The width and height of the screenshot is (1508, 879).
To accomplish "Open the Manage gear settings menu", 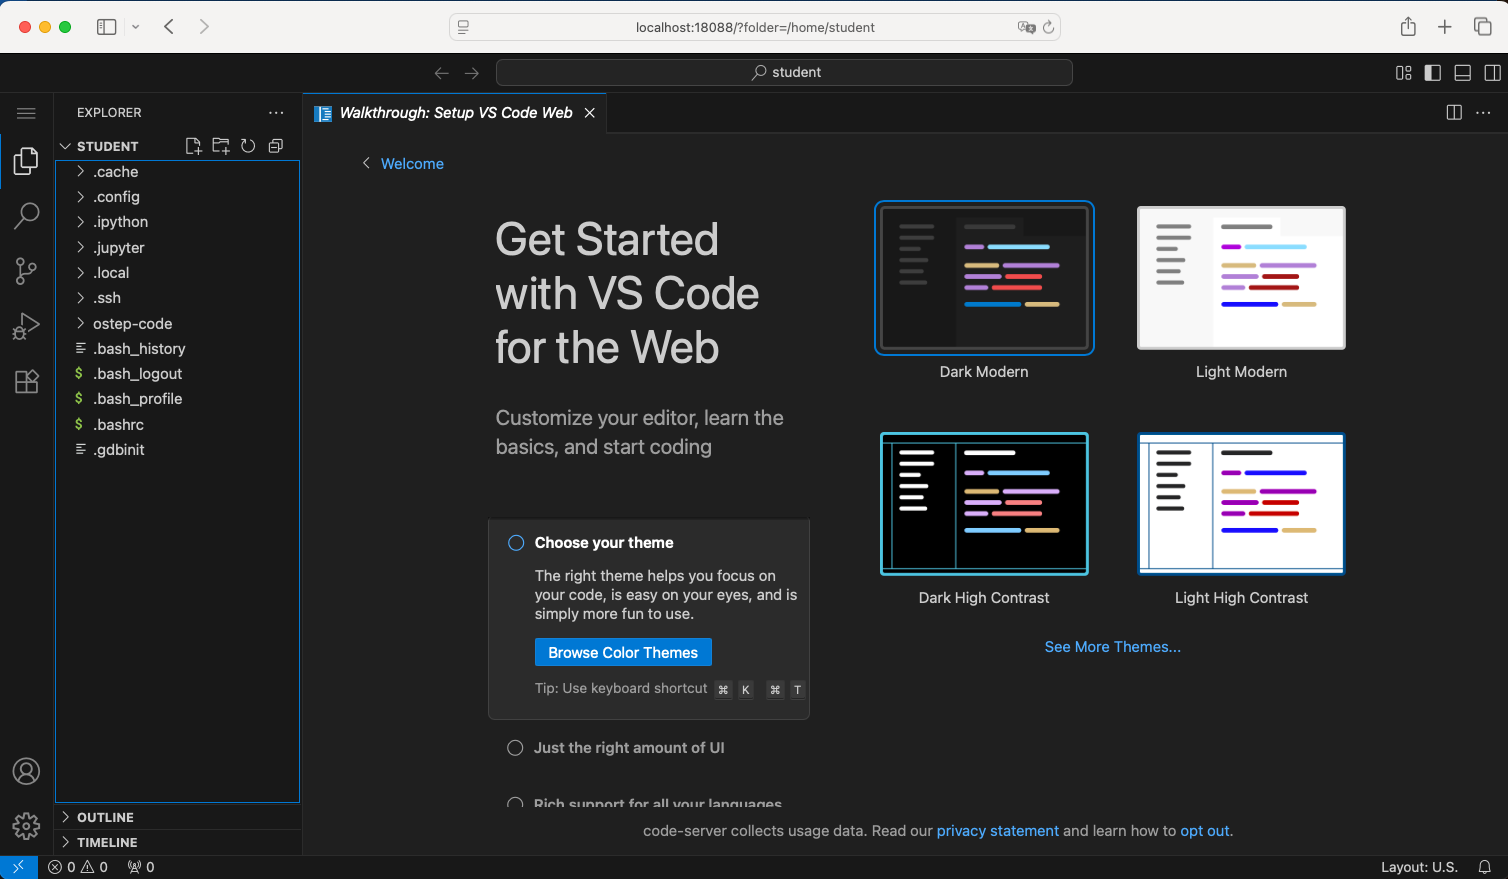I will 26,825.
